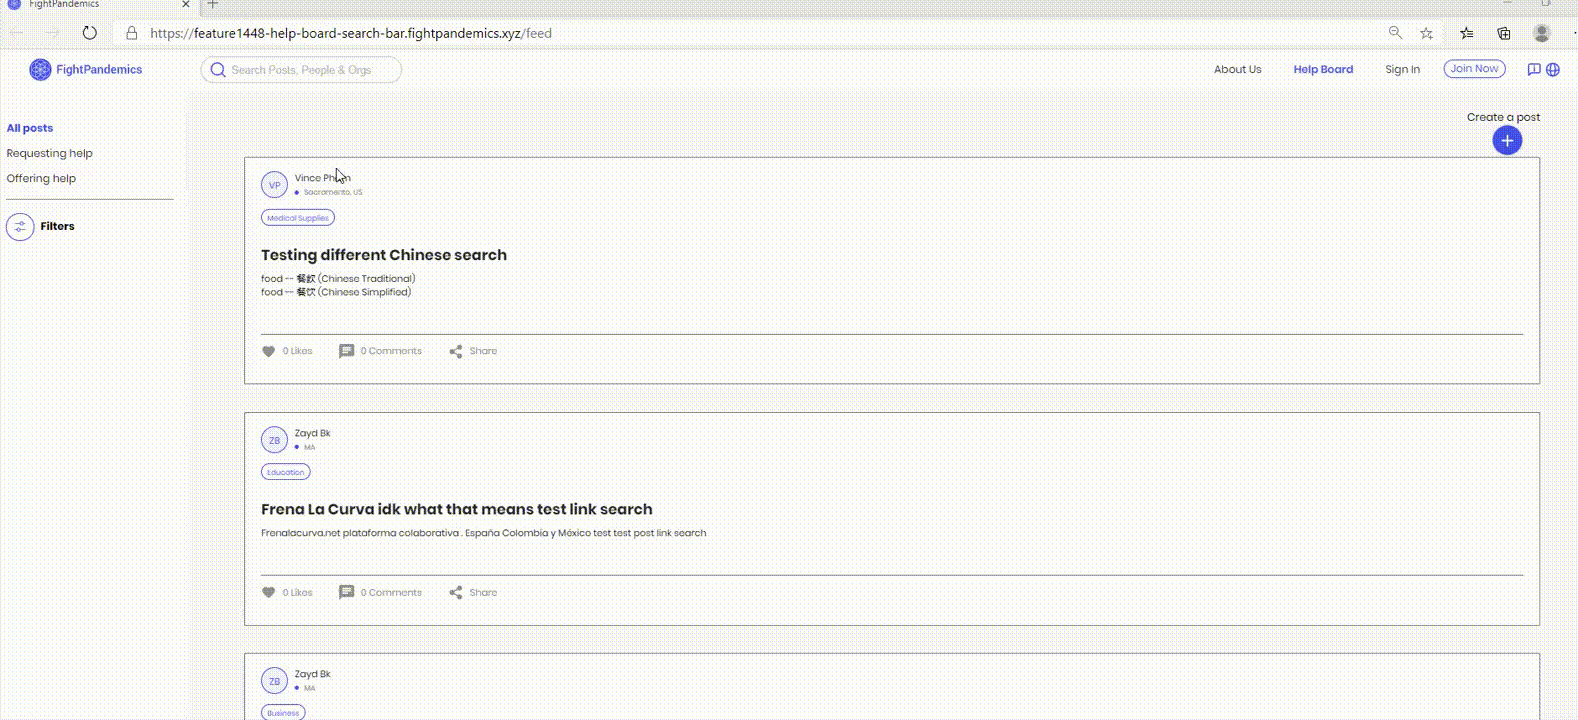This screenshot has height=720, width=1578.
Task: Open the Testing different Chinese search title
Action: (384, 255)
